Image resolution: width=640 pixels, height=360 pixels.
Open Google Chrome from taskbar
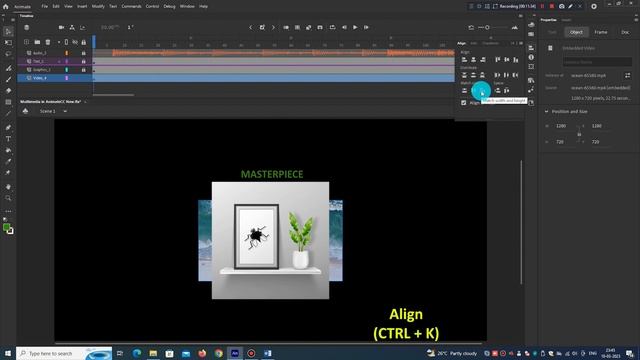point(218,353)
